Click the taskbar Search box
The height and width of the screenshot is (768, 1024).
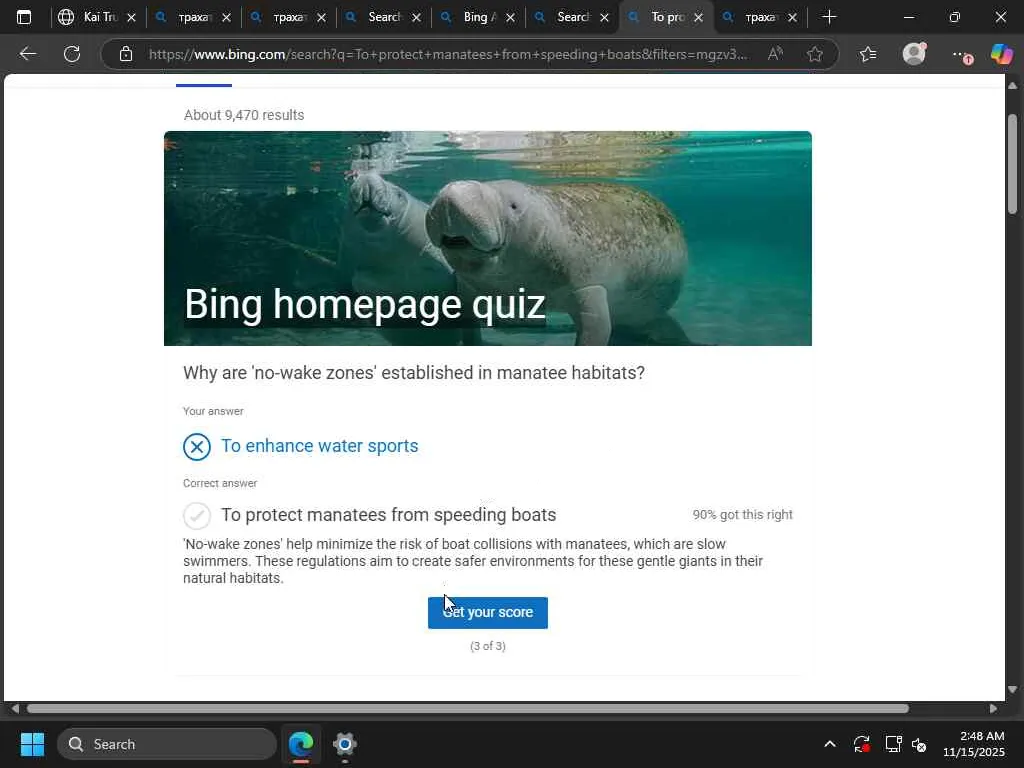[167, 744]
